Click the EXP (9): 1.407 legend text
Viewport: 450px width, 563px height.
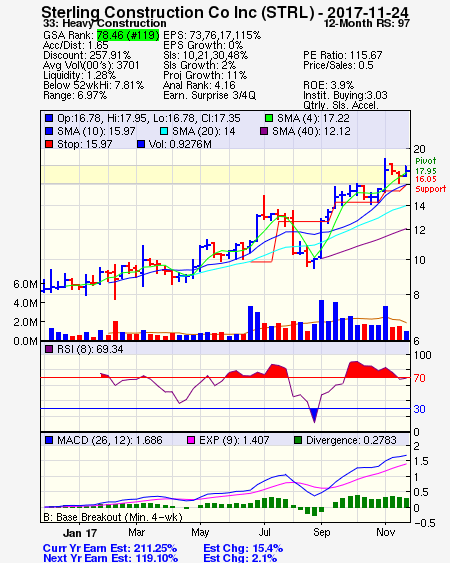point(234,440)
